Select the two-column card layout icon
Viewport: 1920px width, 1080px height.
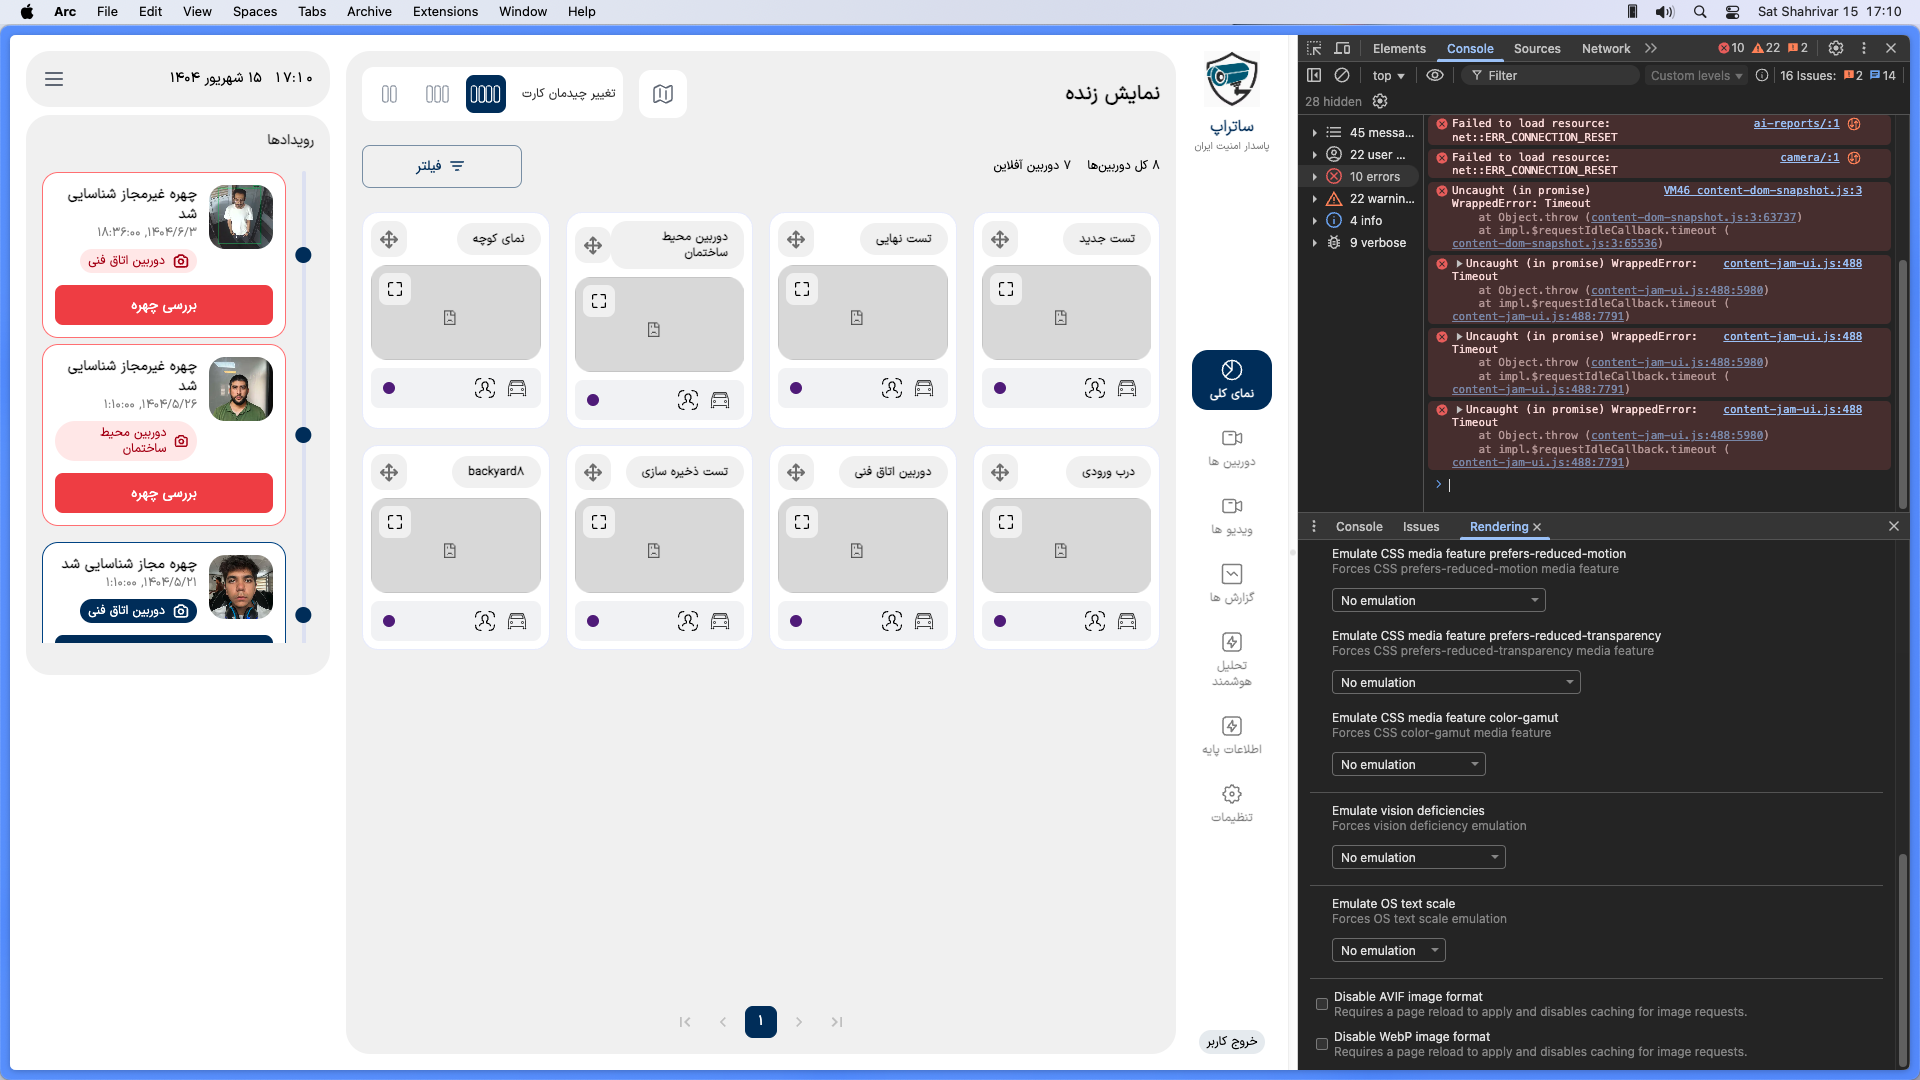(x=390, y=94)
